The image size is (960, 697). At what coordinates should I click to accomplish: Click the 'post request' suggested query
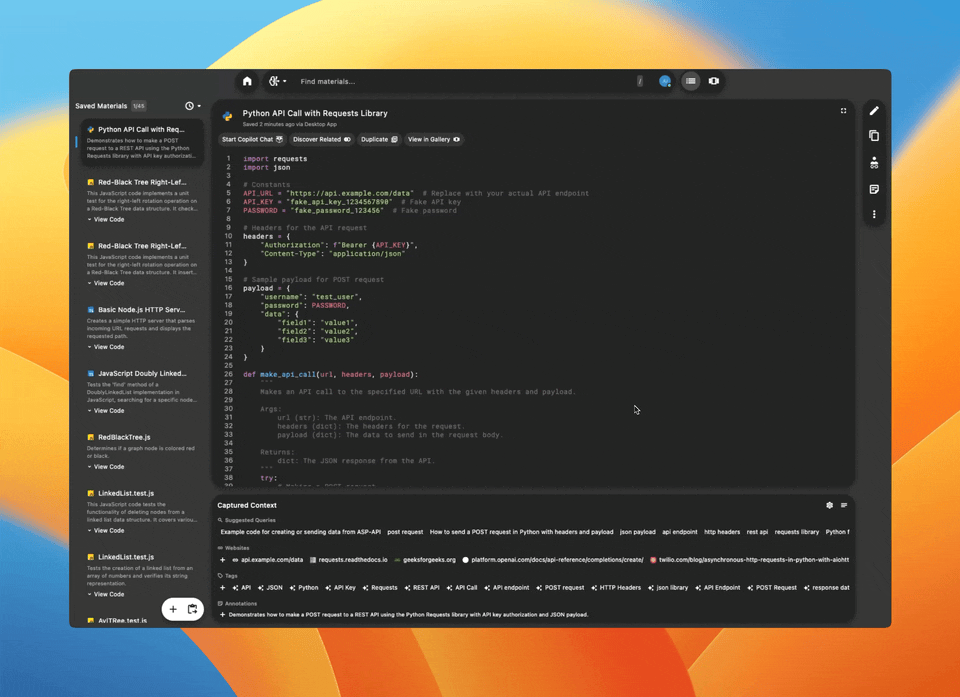click(x=405, y=532)
